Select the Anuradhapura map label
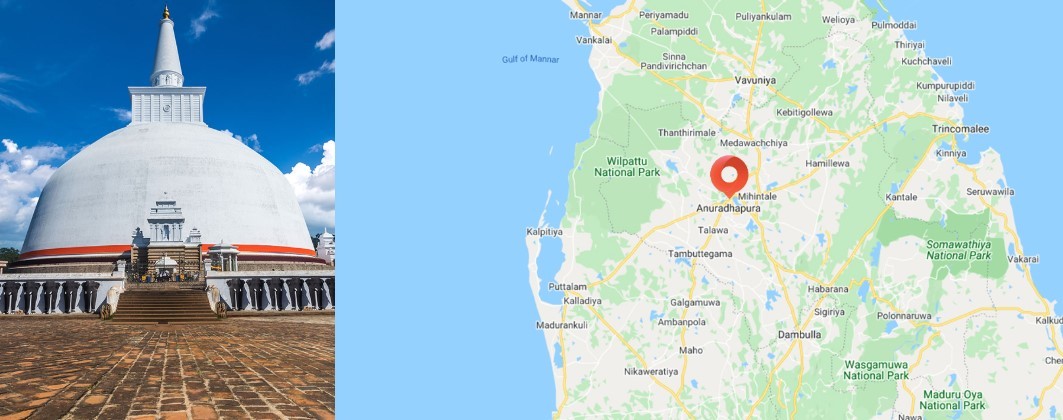Screen dimensions: 1063x420 728,209
